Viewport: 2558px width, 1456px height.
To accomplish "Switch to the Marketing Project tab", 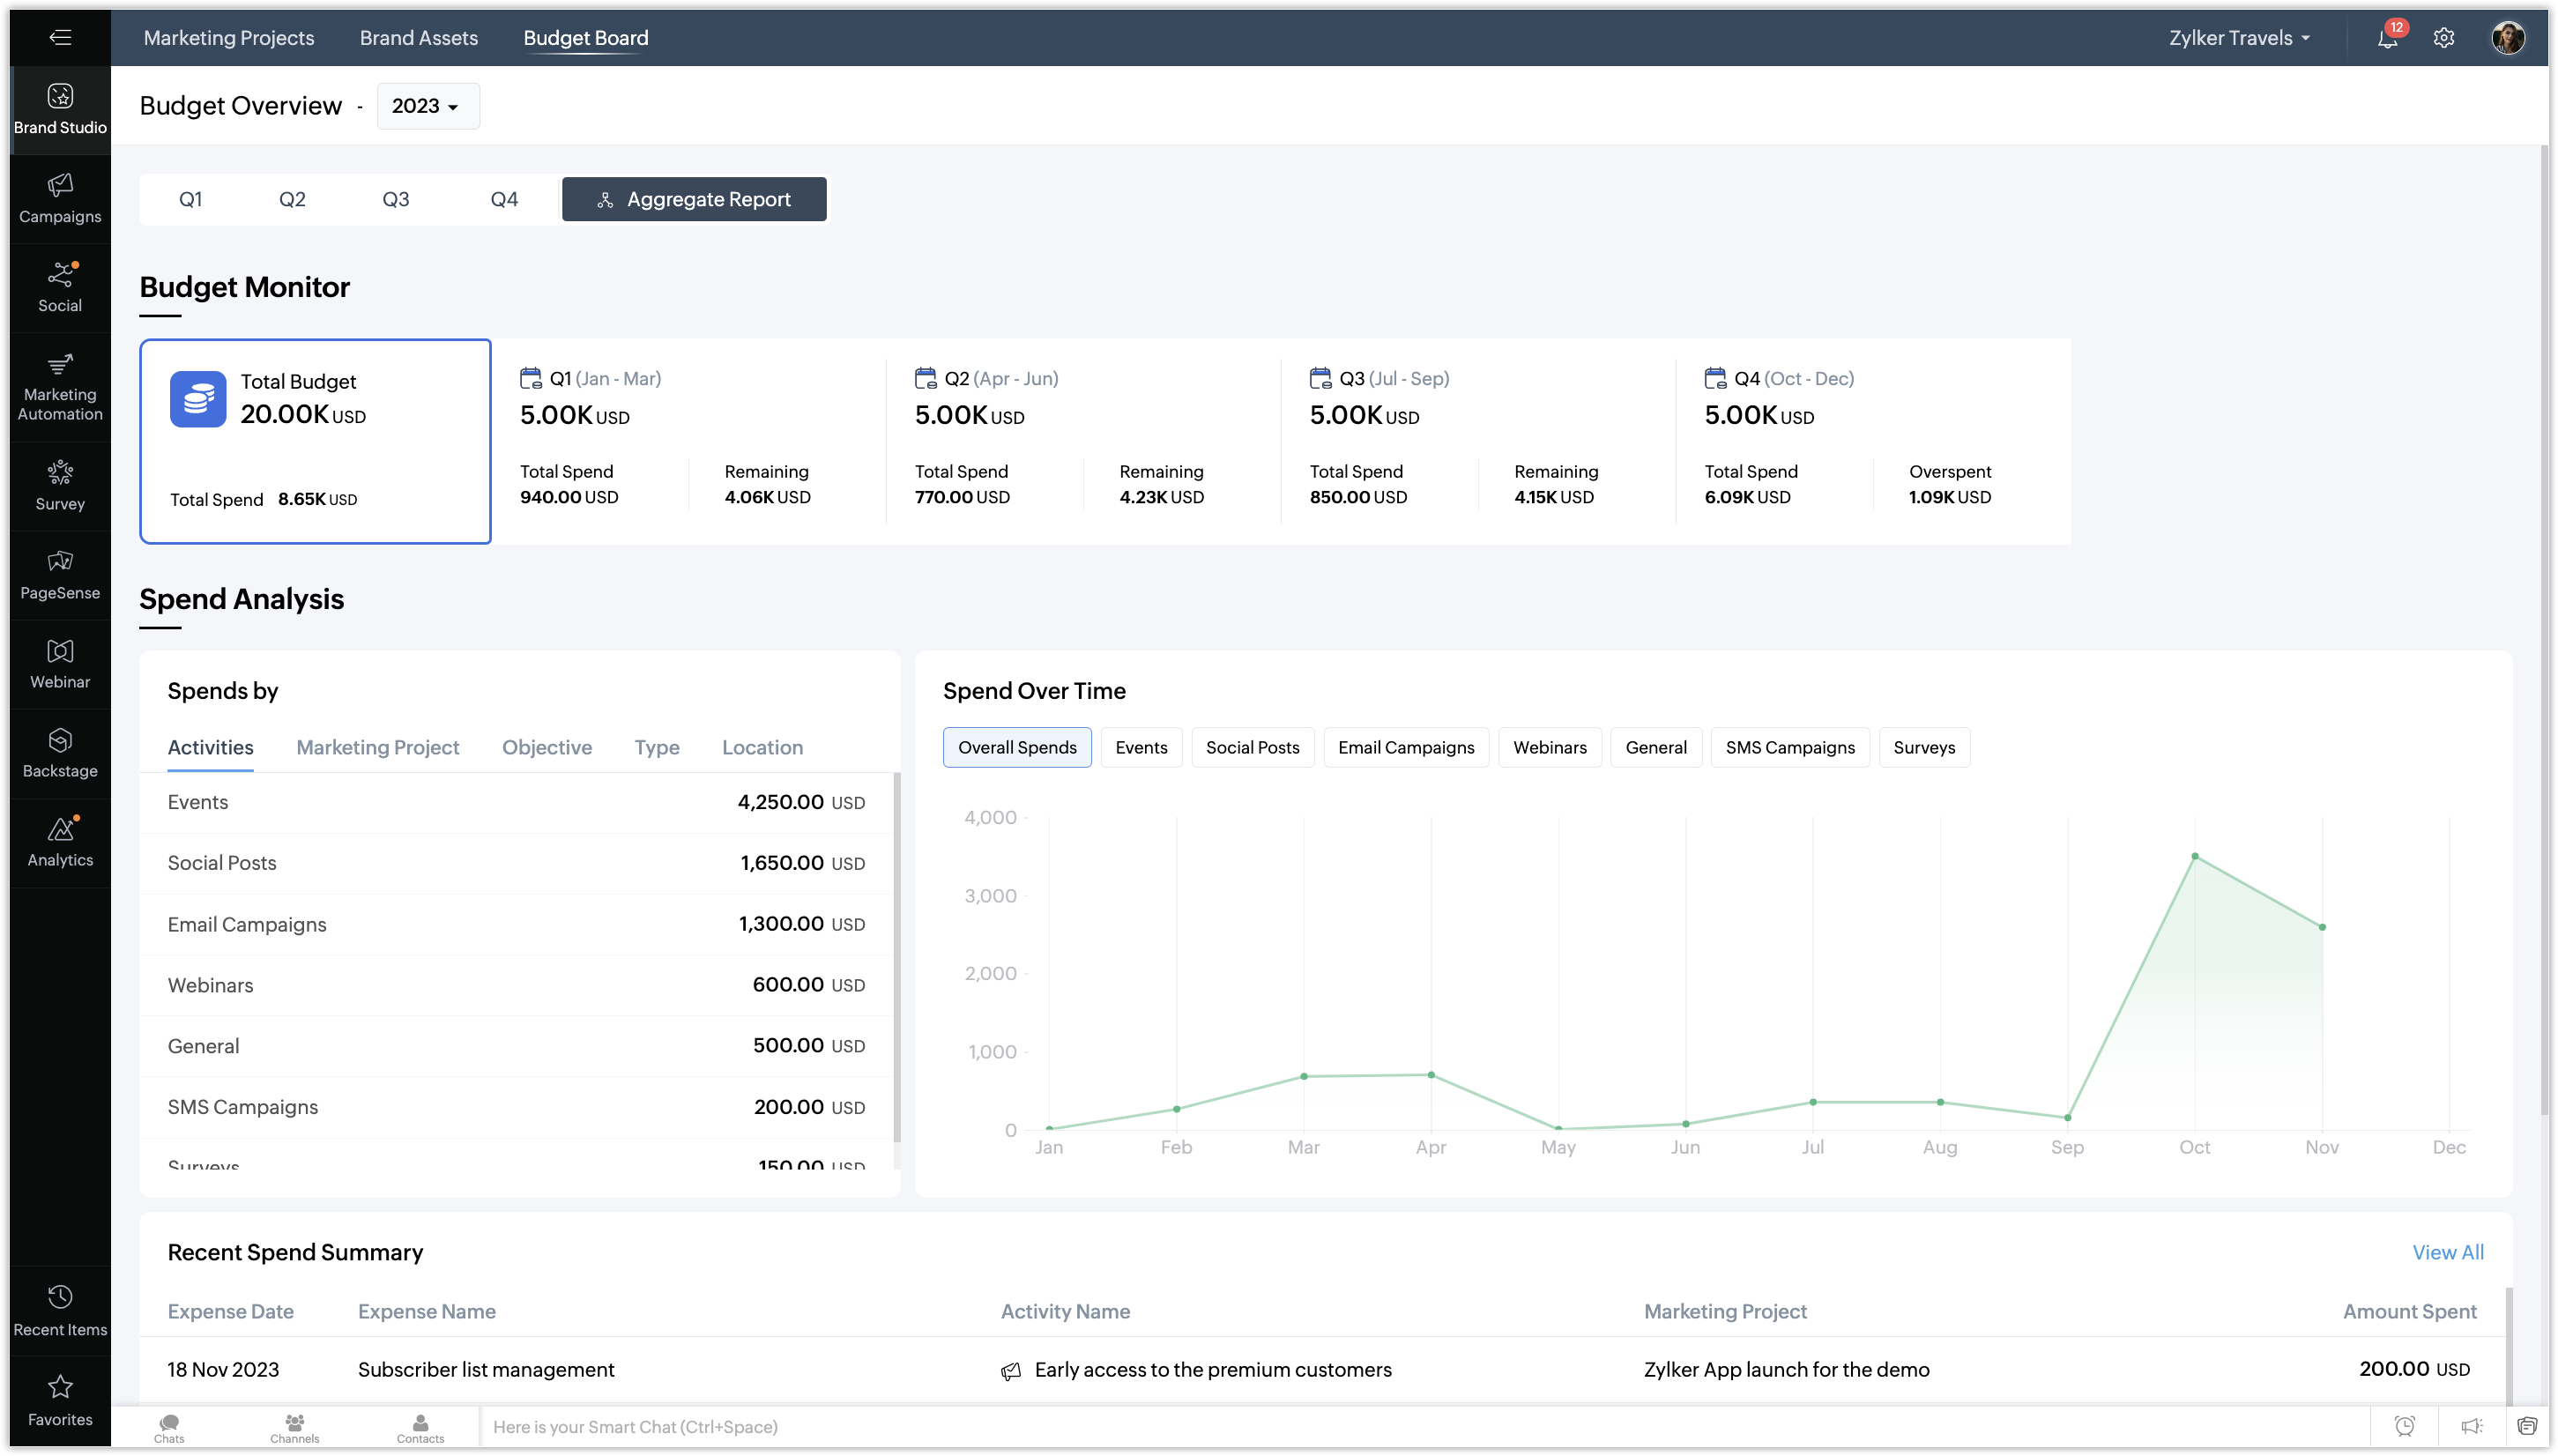I will coord(377,747).
